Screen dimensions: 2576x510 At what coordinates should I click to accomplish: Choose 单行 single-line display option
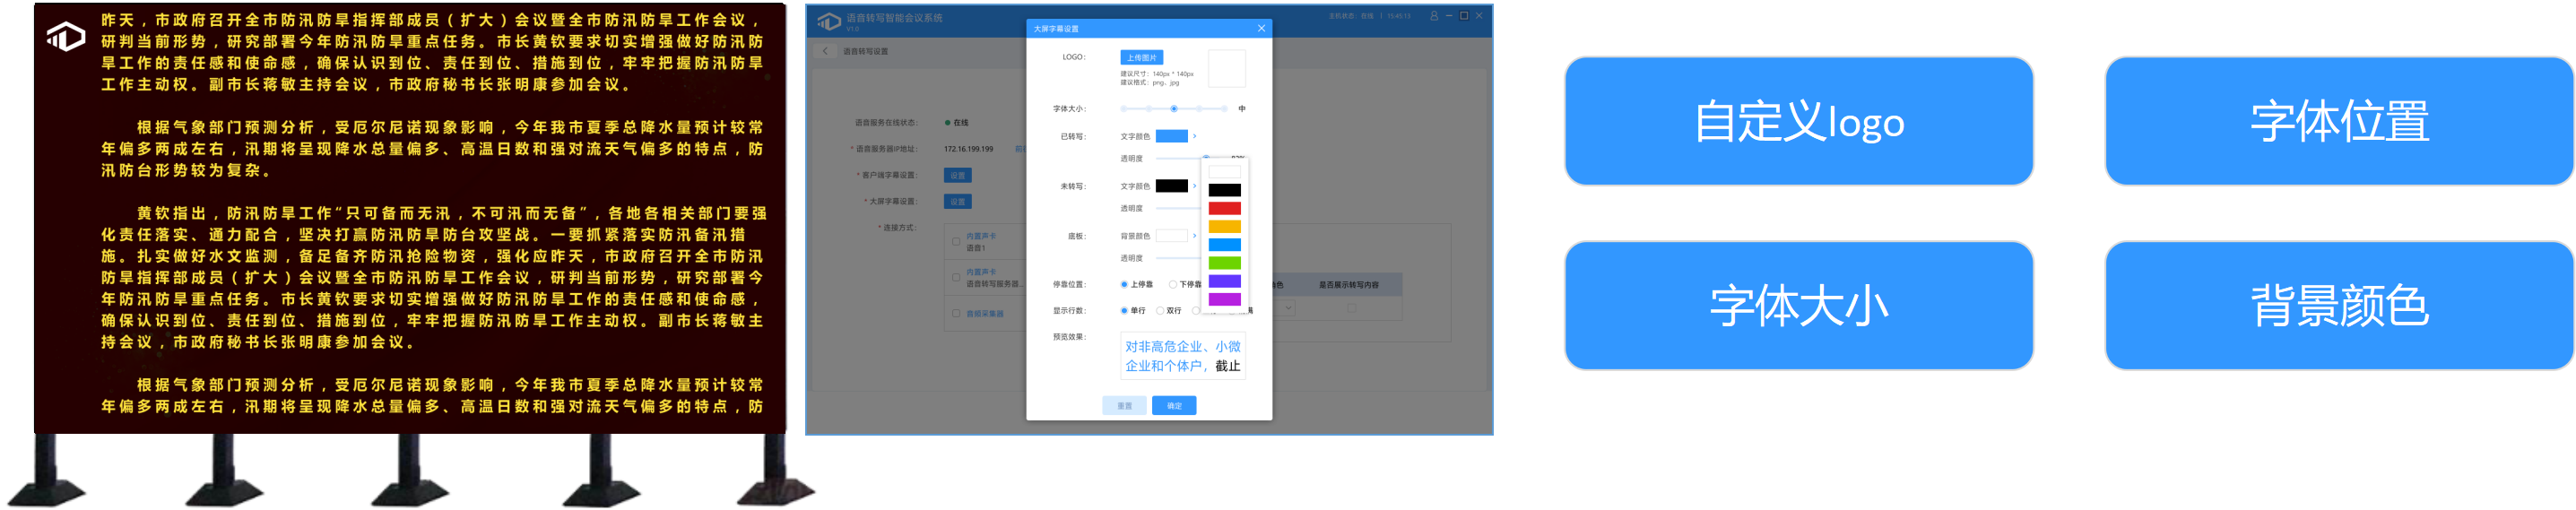[1124, 311]
